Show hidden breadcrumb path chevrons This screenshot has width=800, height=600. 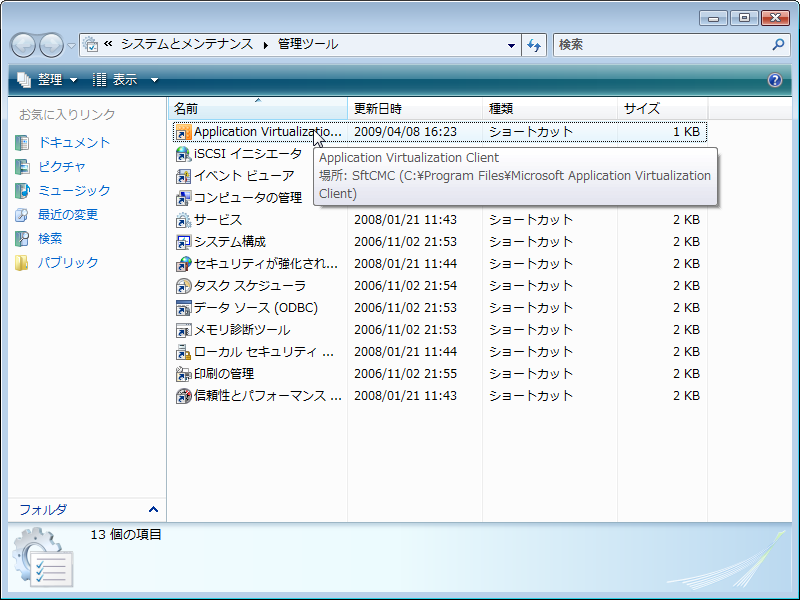pos(108,44)
